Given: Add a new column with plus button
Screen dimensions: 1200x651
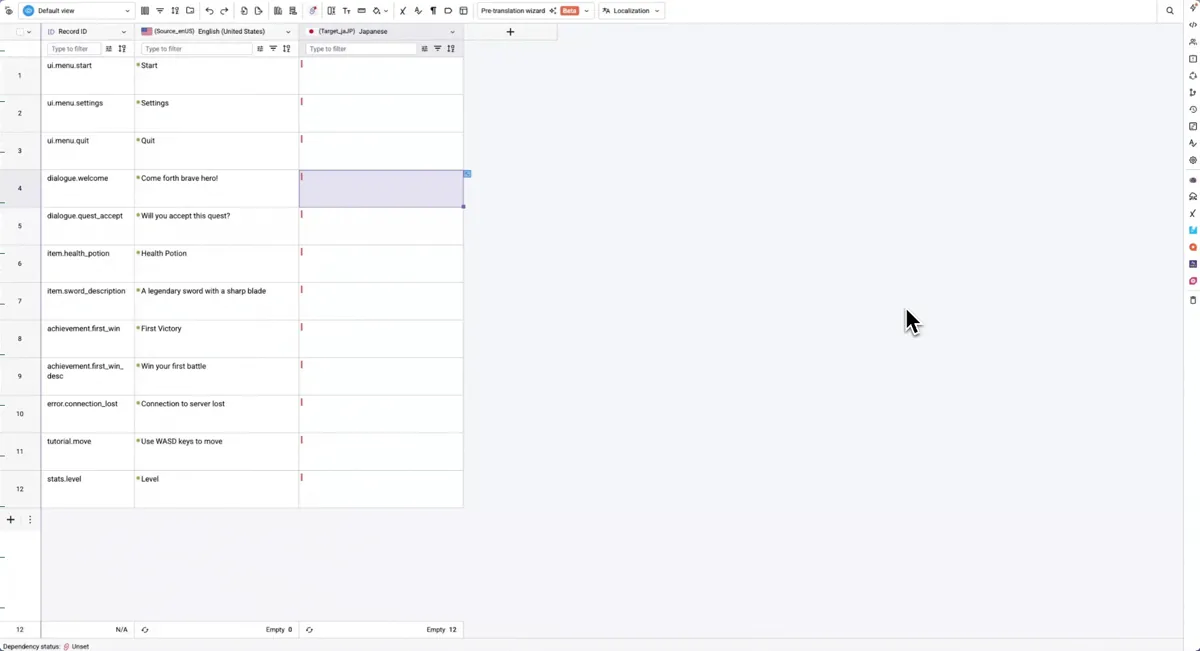Looking at the screenshot, I should pos(510,32).
